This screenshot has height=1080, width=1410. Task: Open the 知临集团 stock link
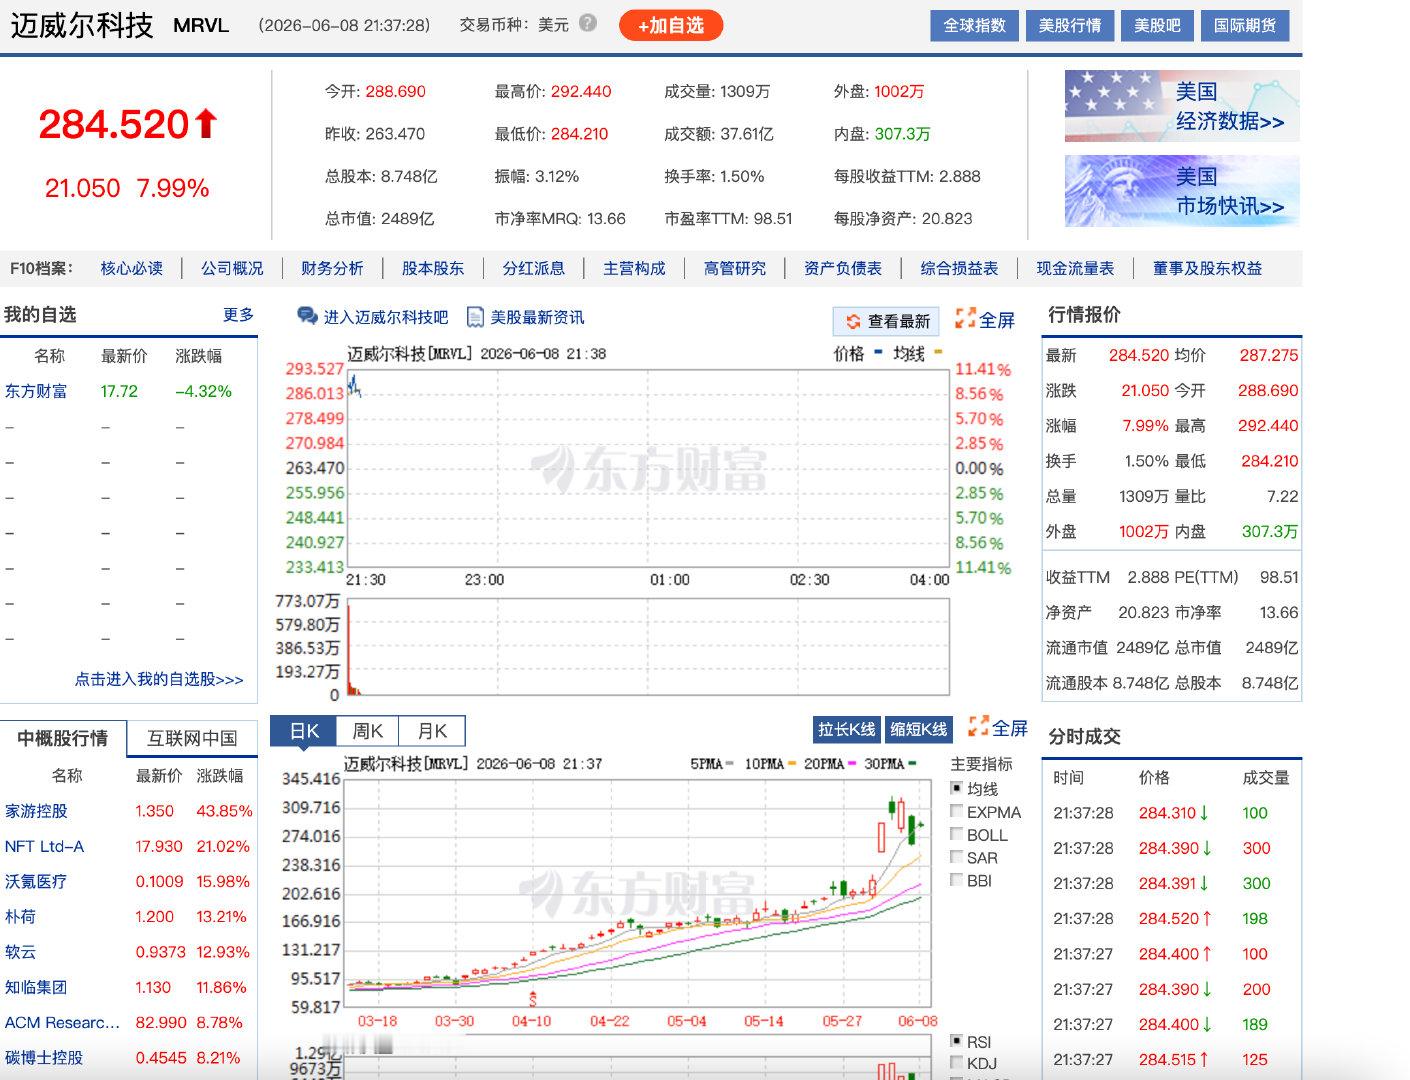(36, 987)
